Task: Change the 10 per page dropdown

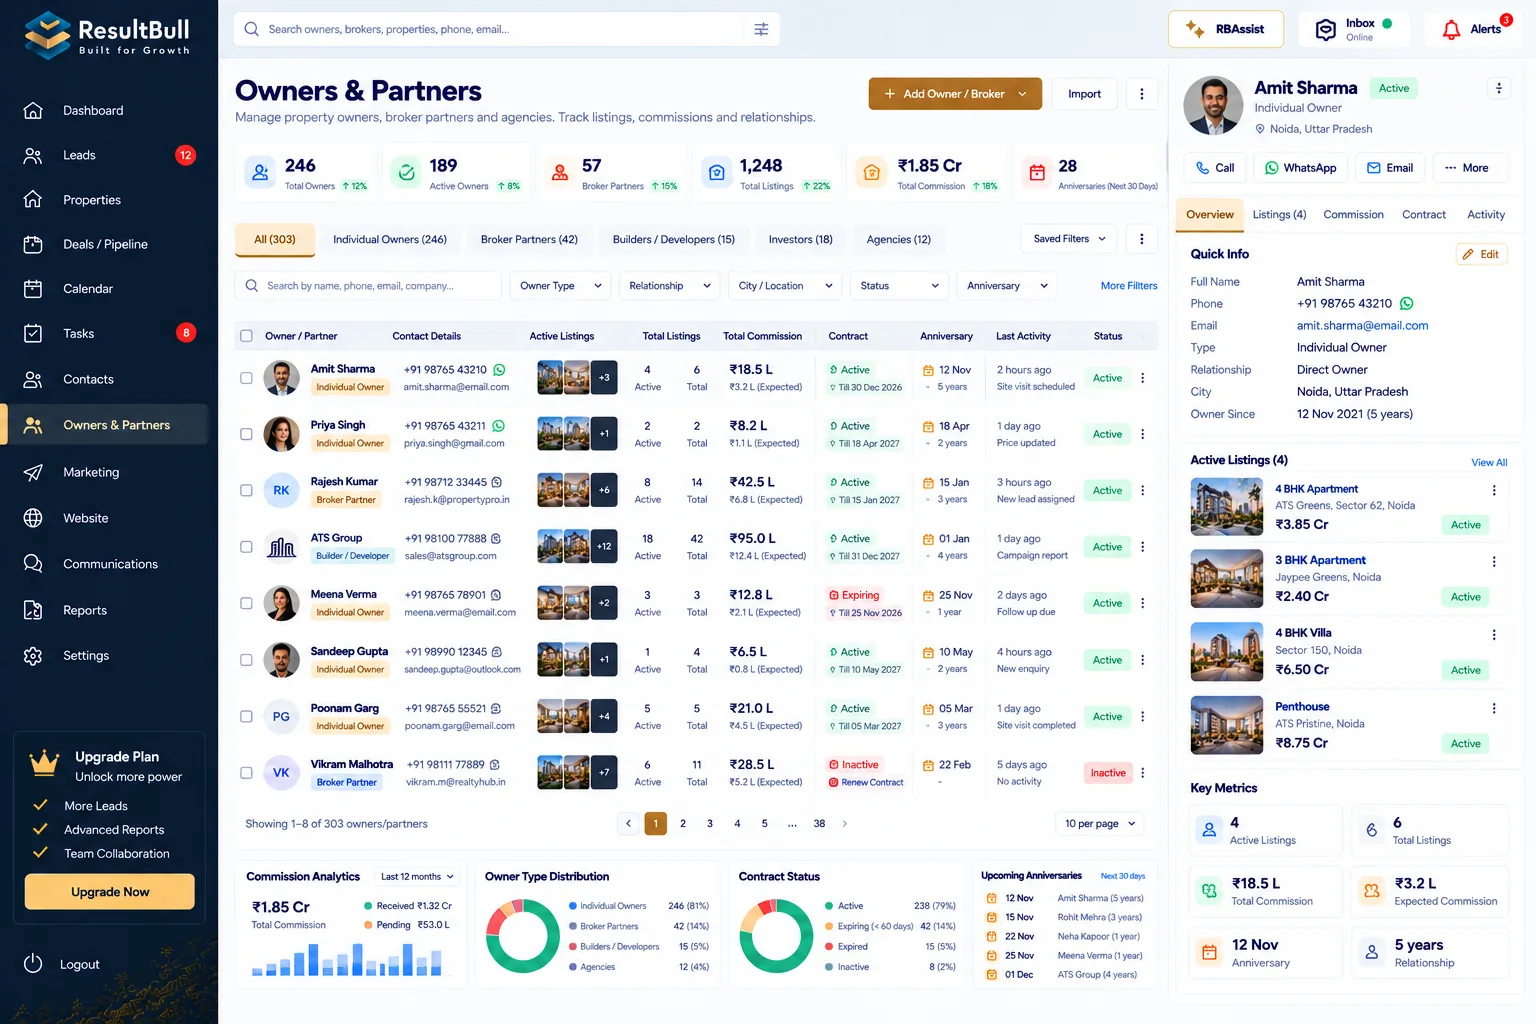Action: [1100, 824]
